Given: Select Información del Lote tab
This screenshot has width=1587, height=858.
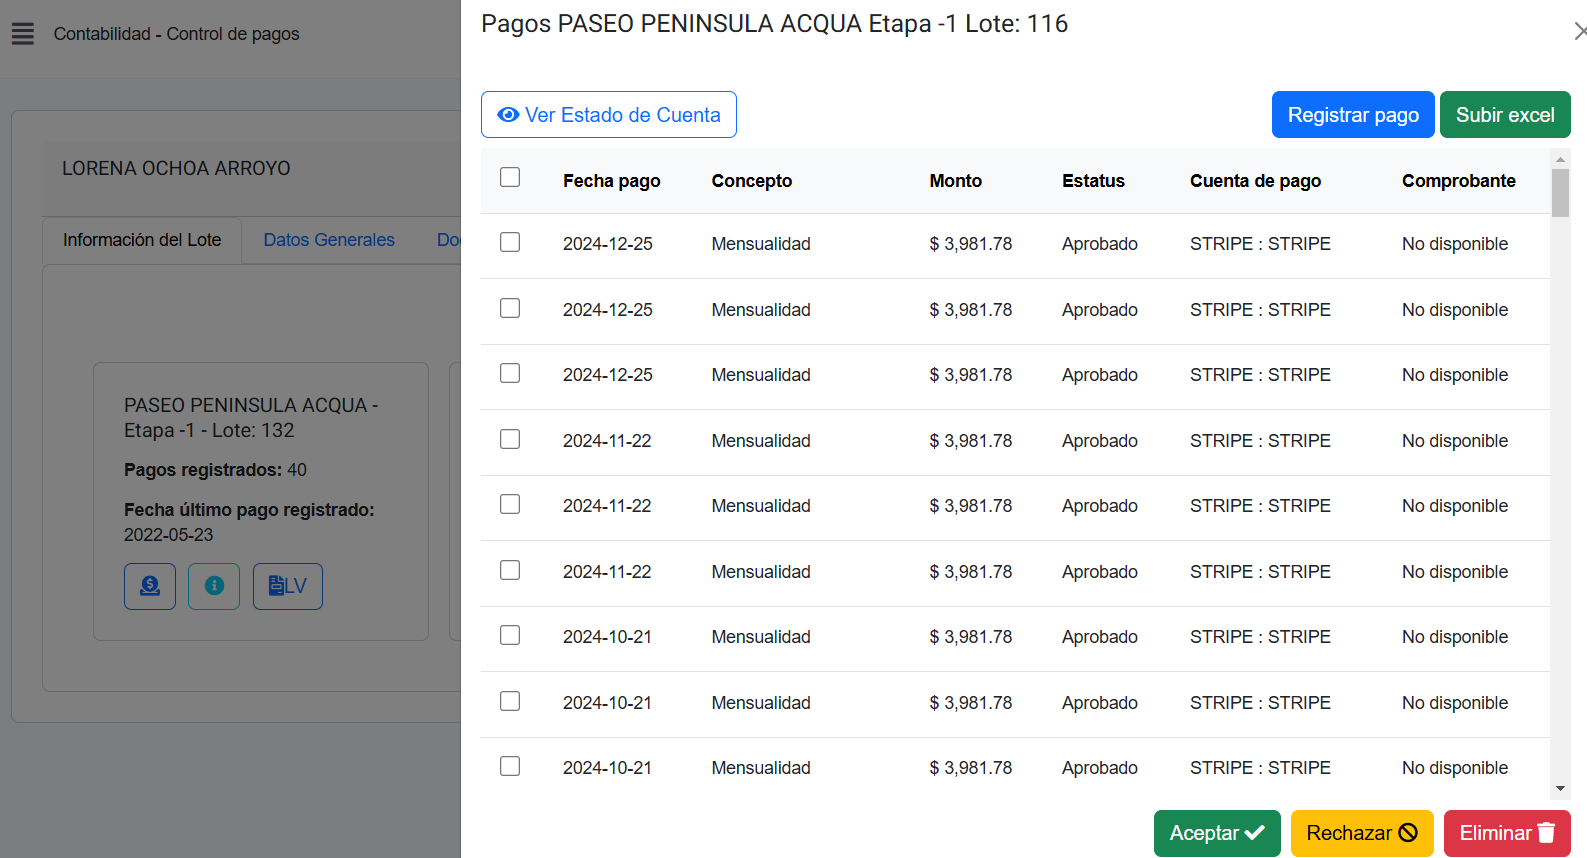Looking at the screenshot, I should point(142,240).
